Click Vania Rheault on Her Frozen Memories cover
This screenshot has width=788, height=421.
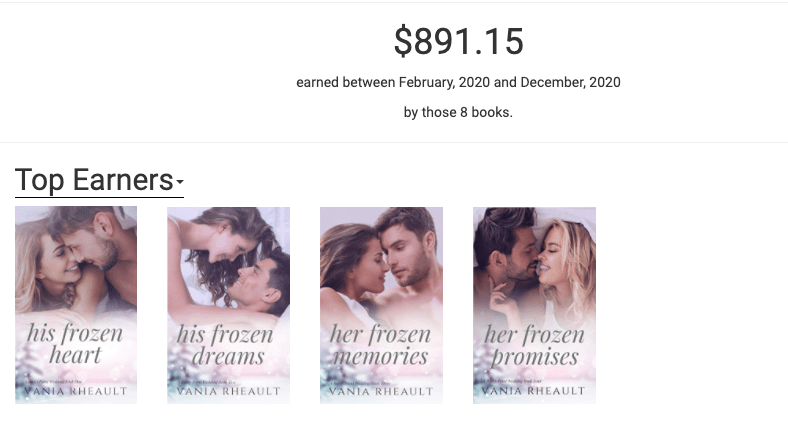(381, 391)
